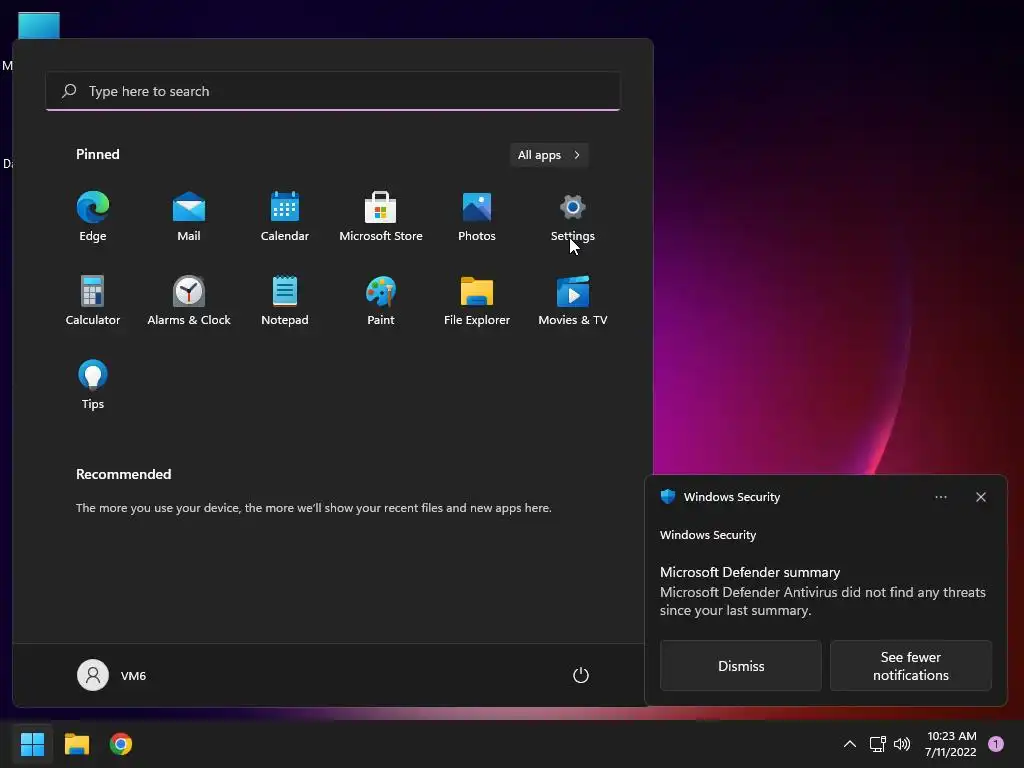Select the blue desktop icon at top-left

pyautogui.click(x=39, y=25)
